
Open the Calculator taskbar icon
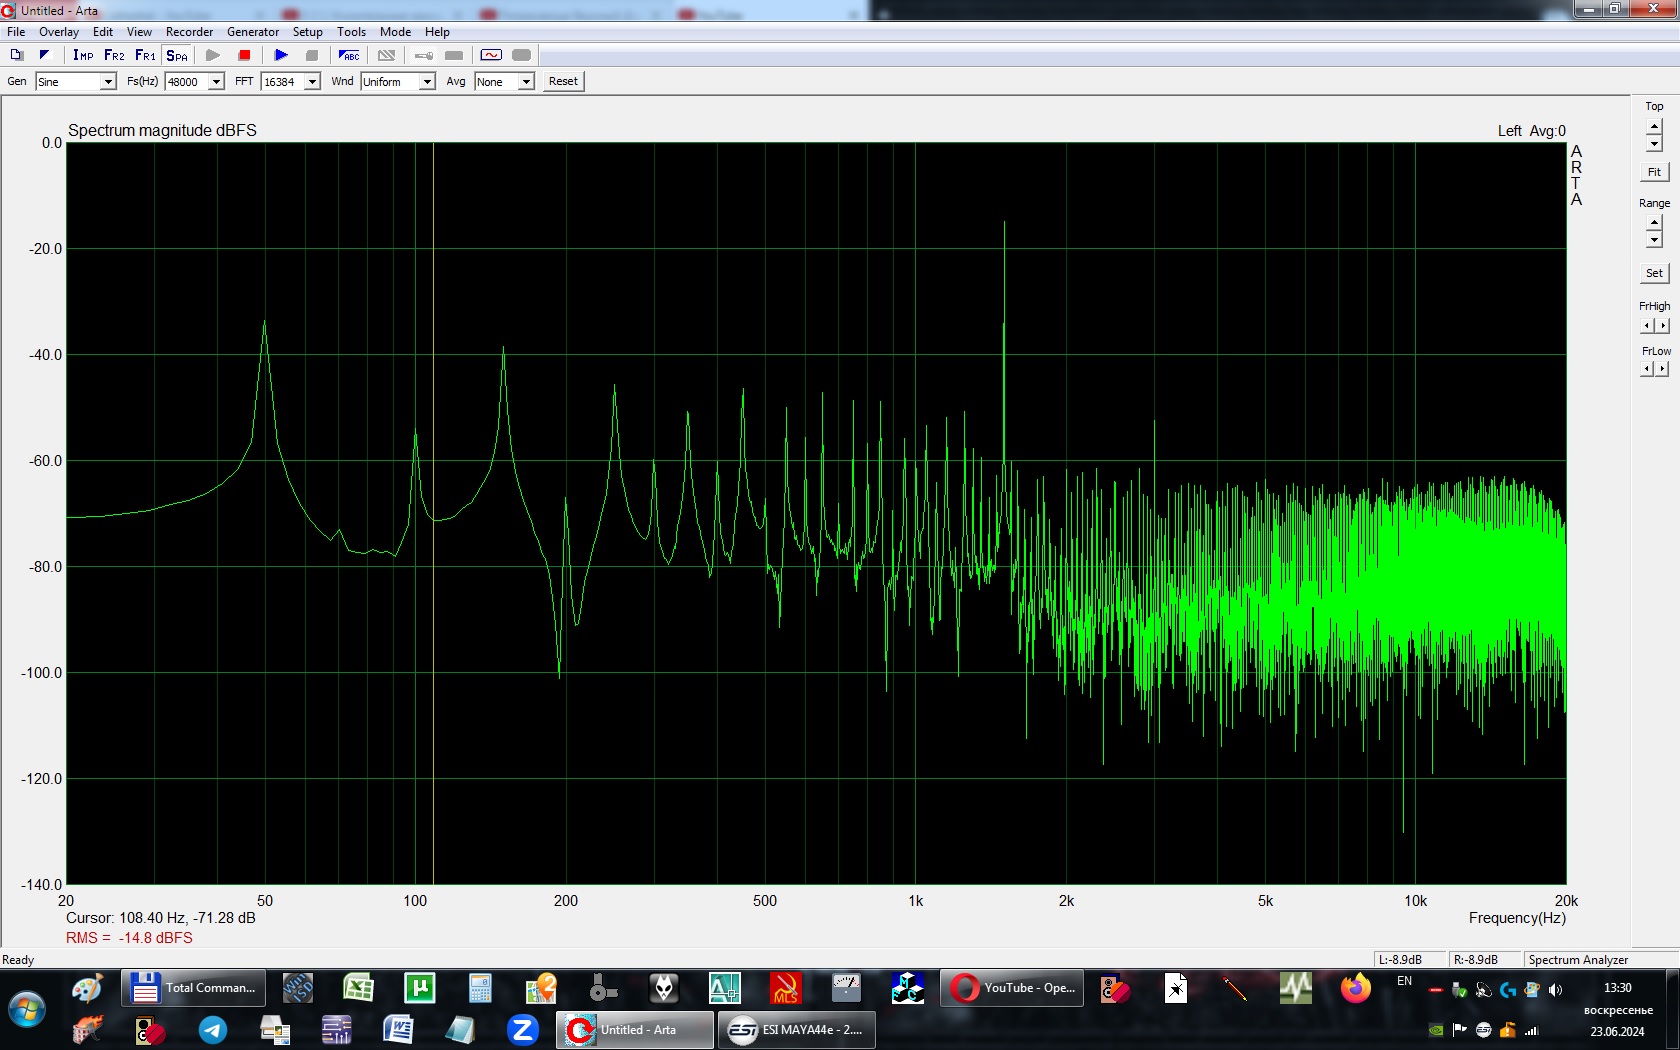(480, 988)
